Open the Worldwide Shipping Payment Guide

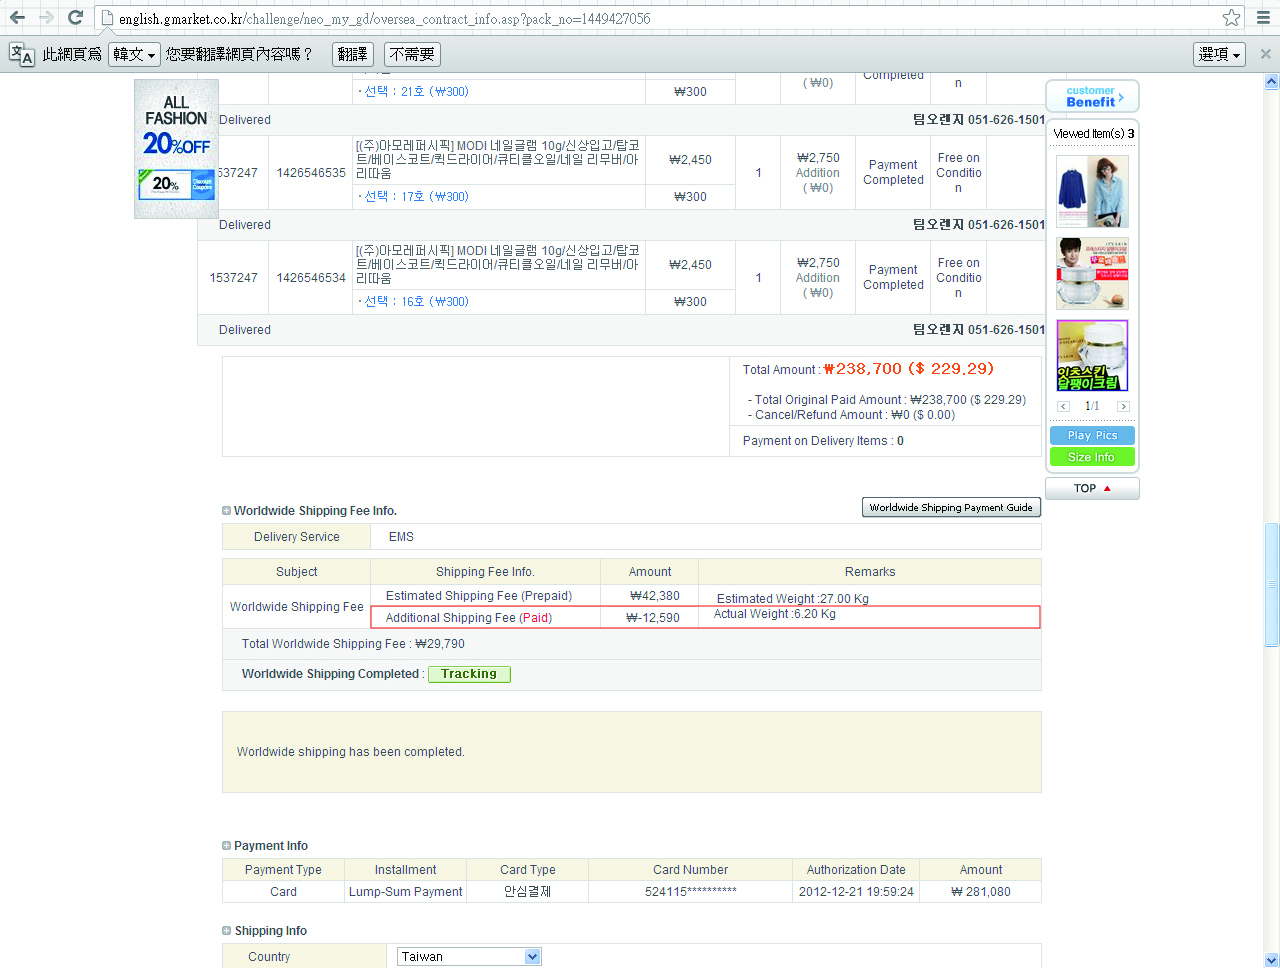tap(950, 508)
